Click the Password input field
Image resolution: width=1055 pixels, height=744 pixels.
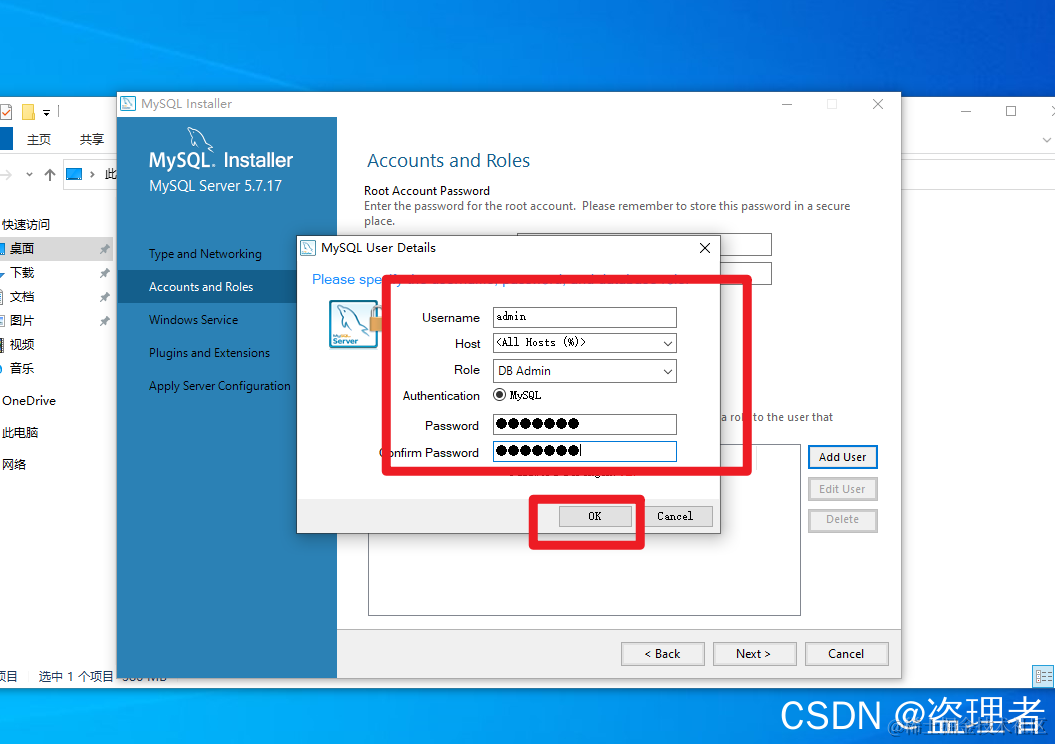584,424
